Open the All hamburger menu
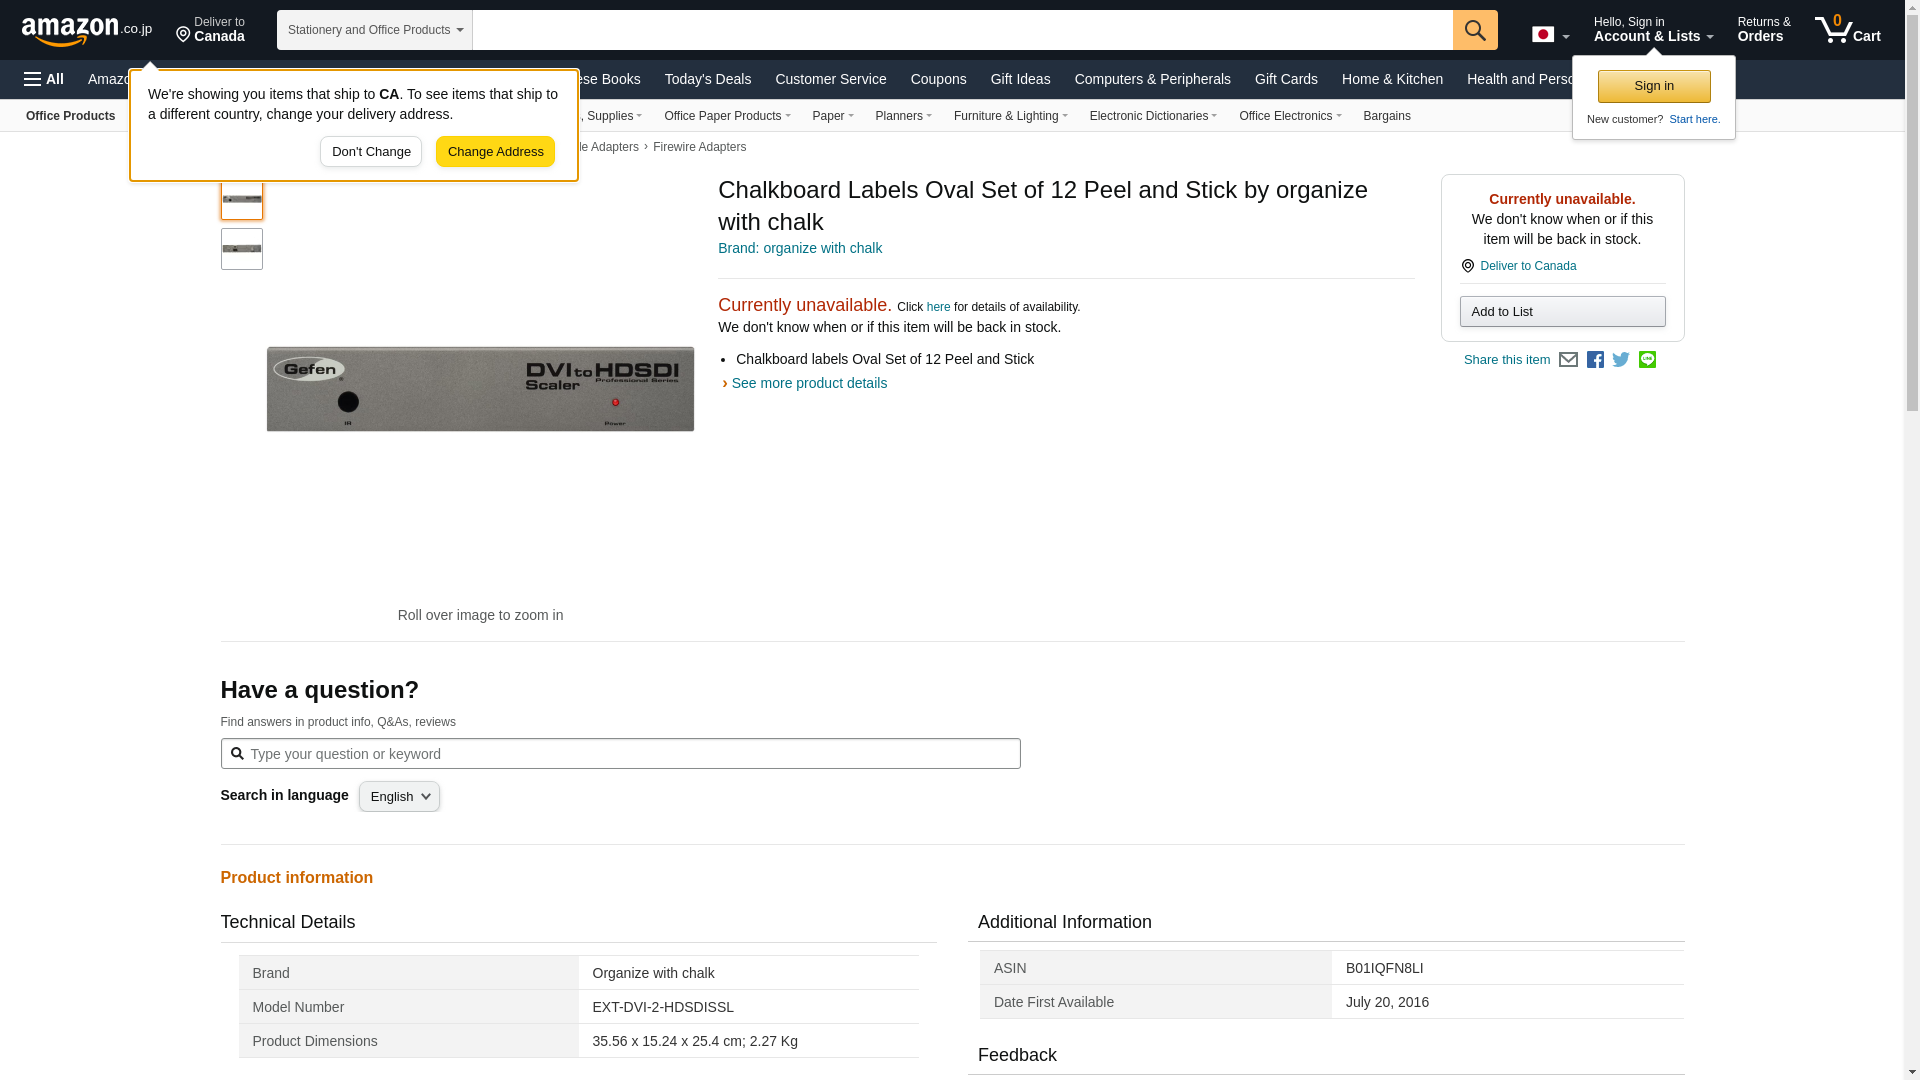 point(44,79)
